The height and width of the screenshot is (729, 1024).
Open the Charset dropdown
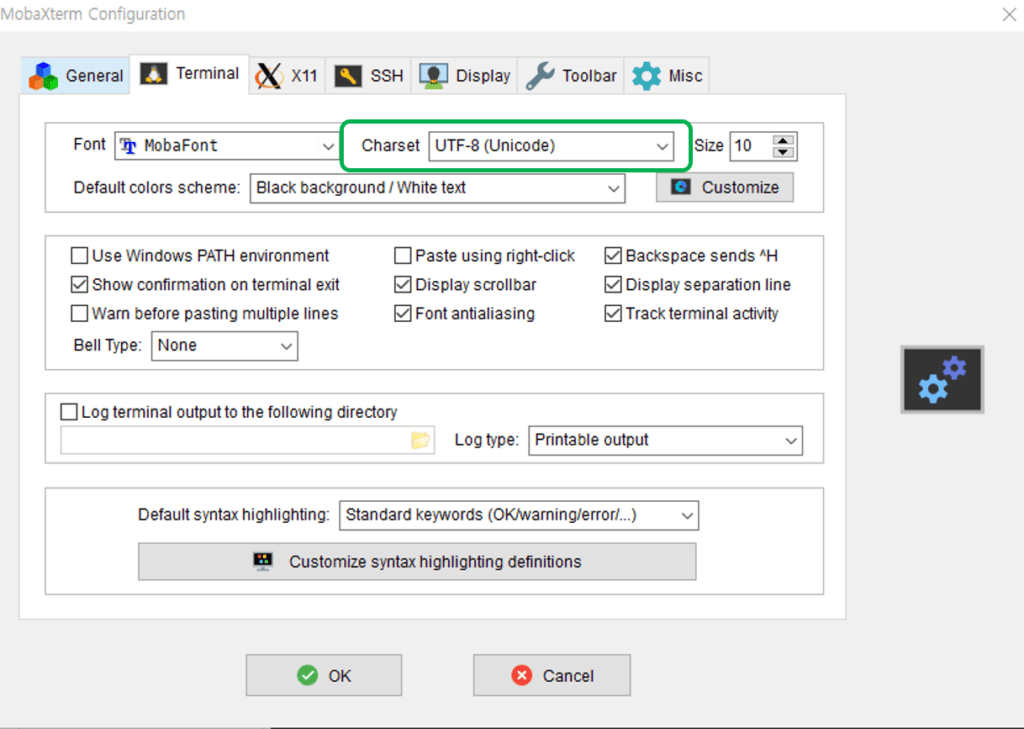pos(551,146)
